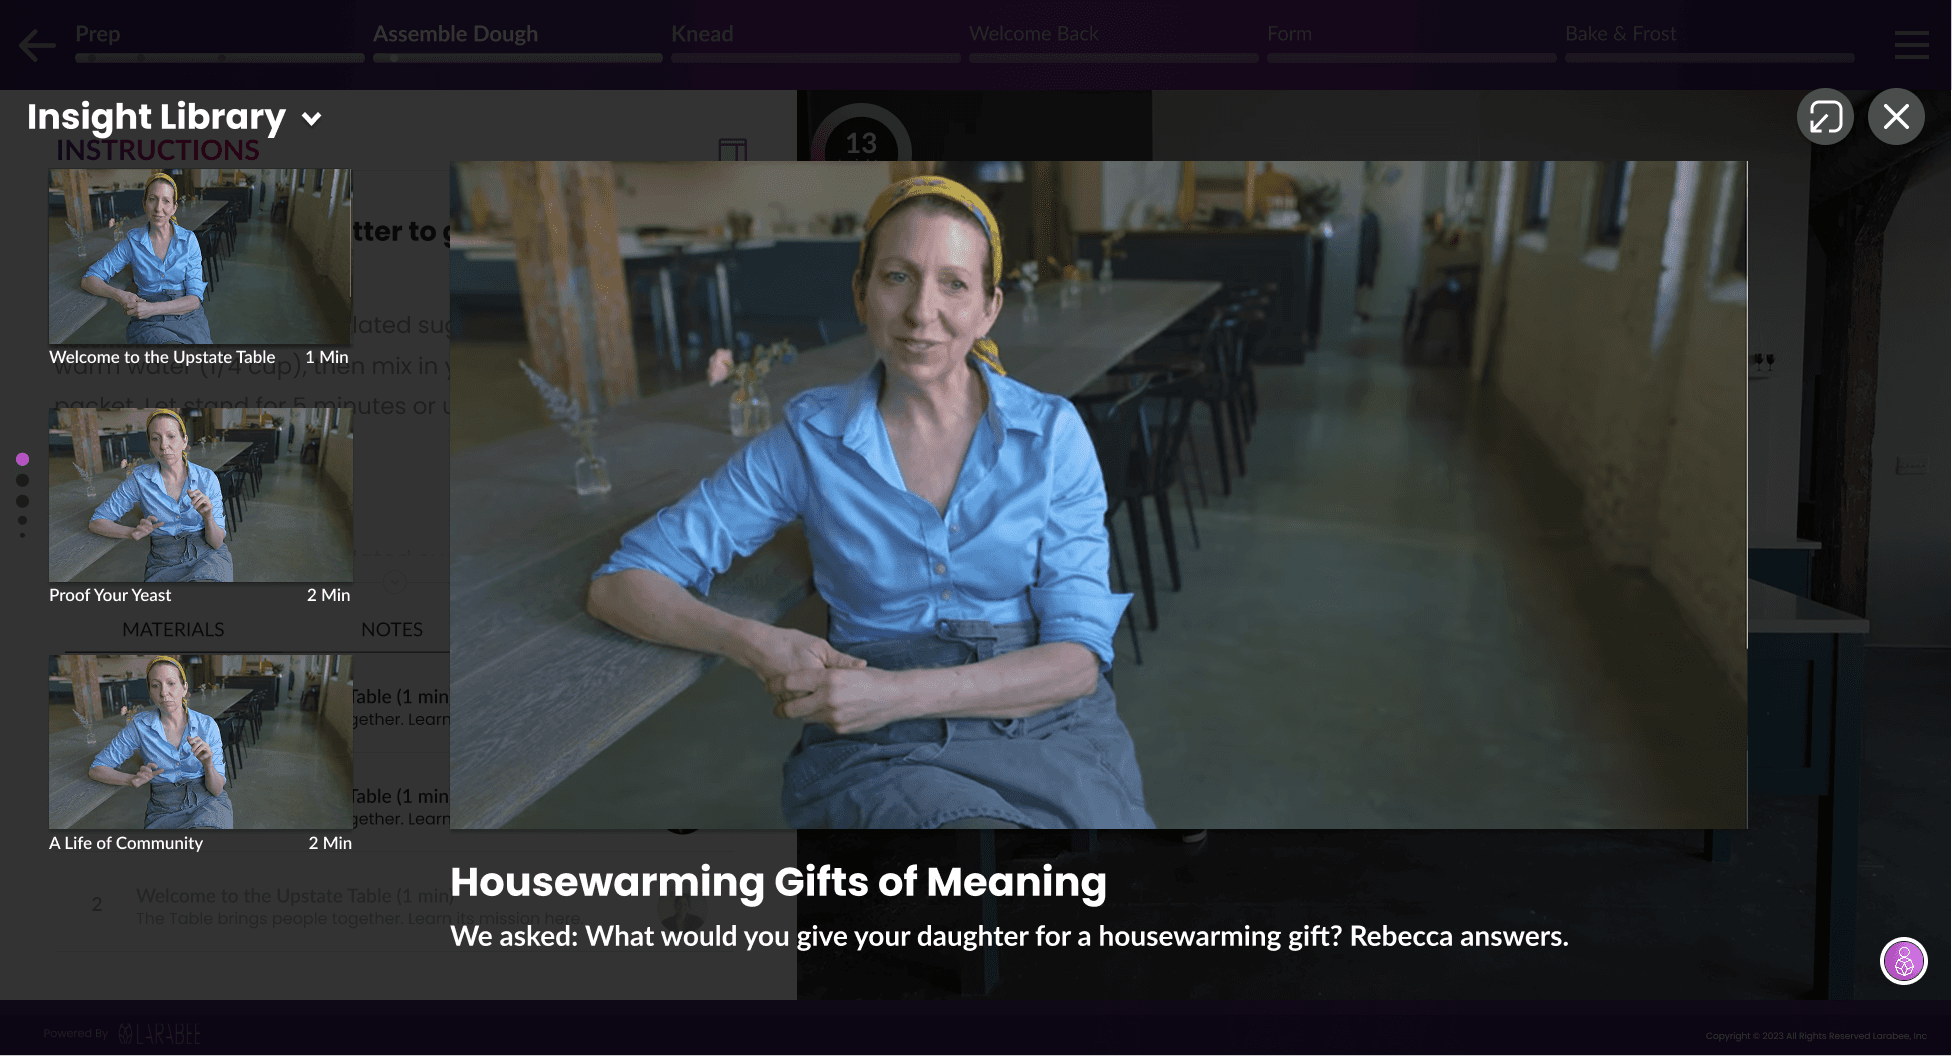Switch to the Knead step tab
This screenshot has height=1056, width=1952.
(702, 34)
